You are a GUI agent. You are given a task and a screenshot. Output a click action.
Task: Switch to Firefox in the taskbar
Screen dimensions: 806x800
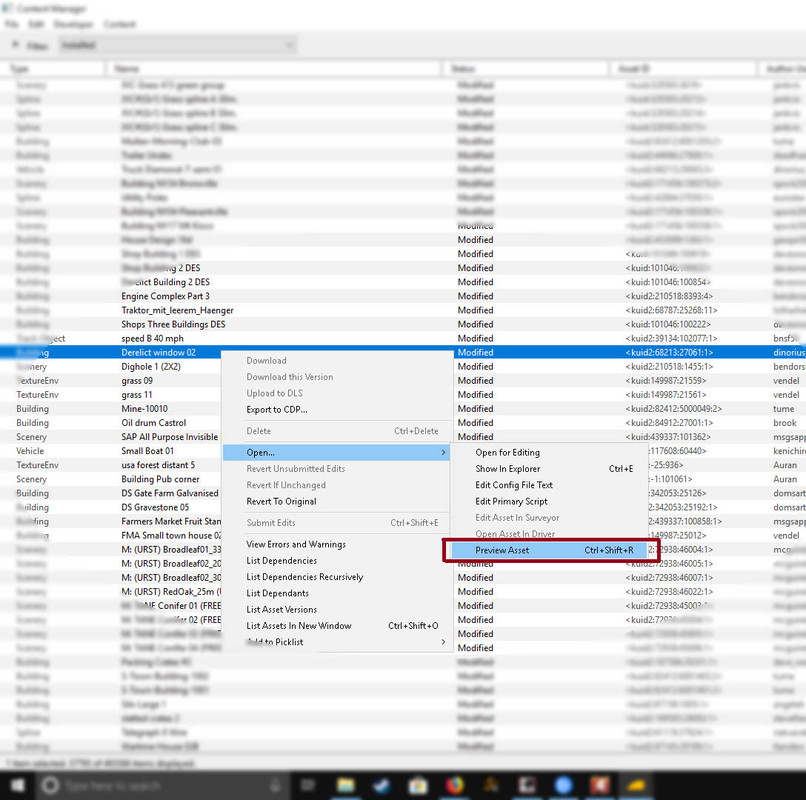pos(454,786)
